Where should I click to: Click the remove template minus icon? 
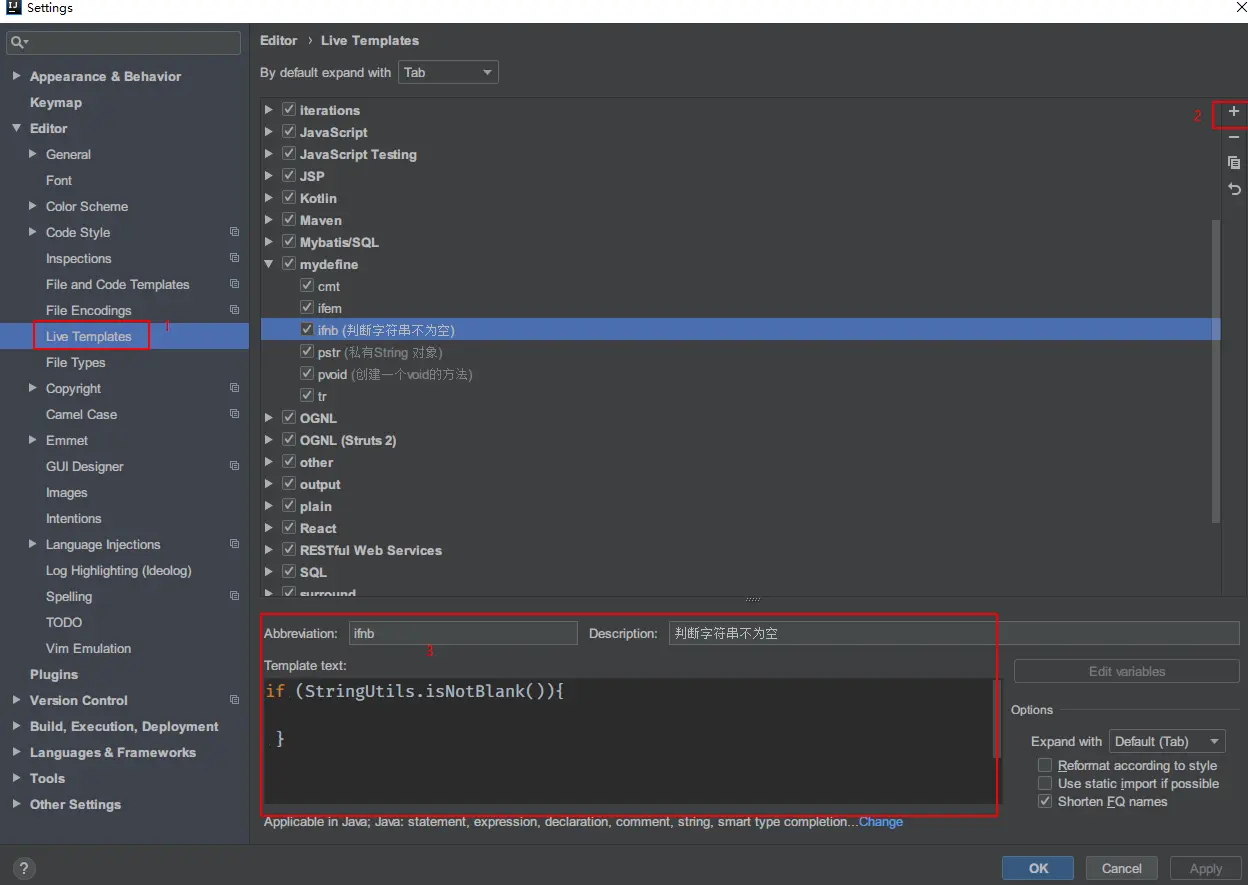click(1234, 137)
